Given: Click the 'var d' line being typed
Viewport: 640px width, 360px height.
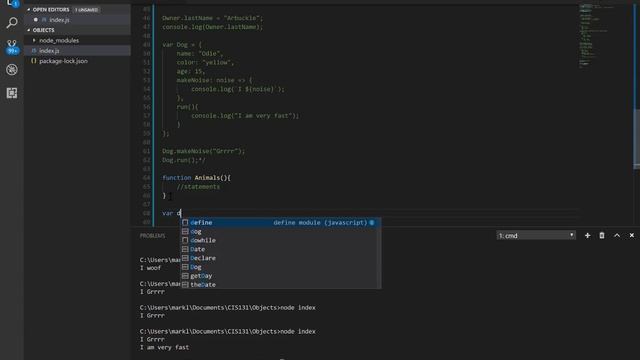Looking at the screenshot, I should 171,213.
